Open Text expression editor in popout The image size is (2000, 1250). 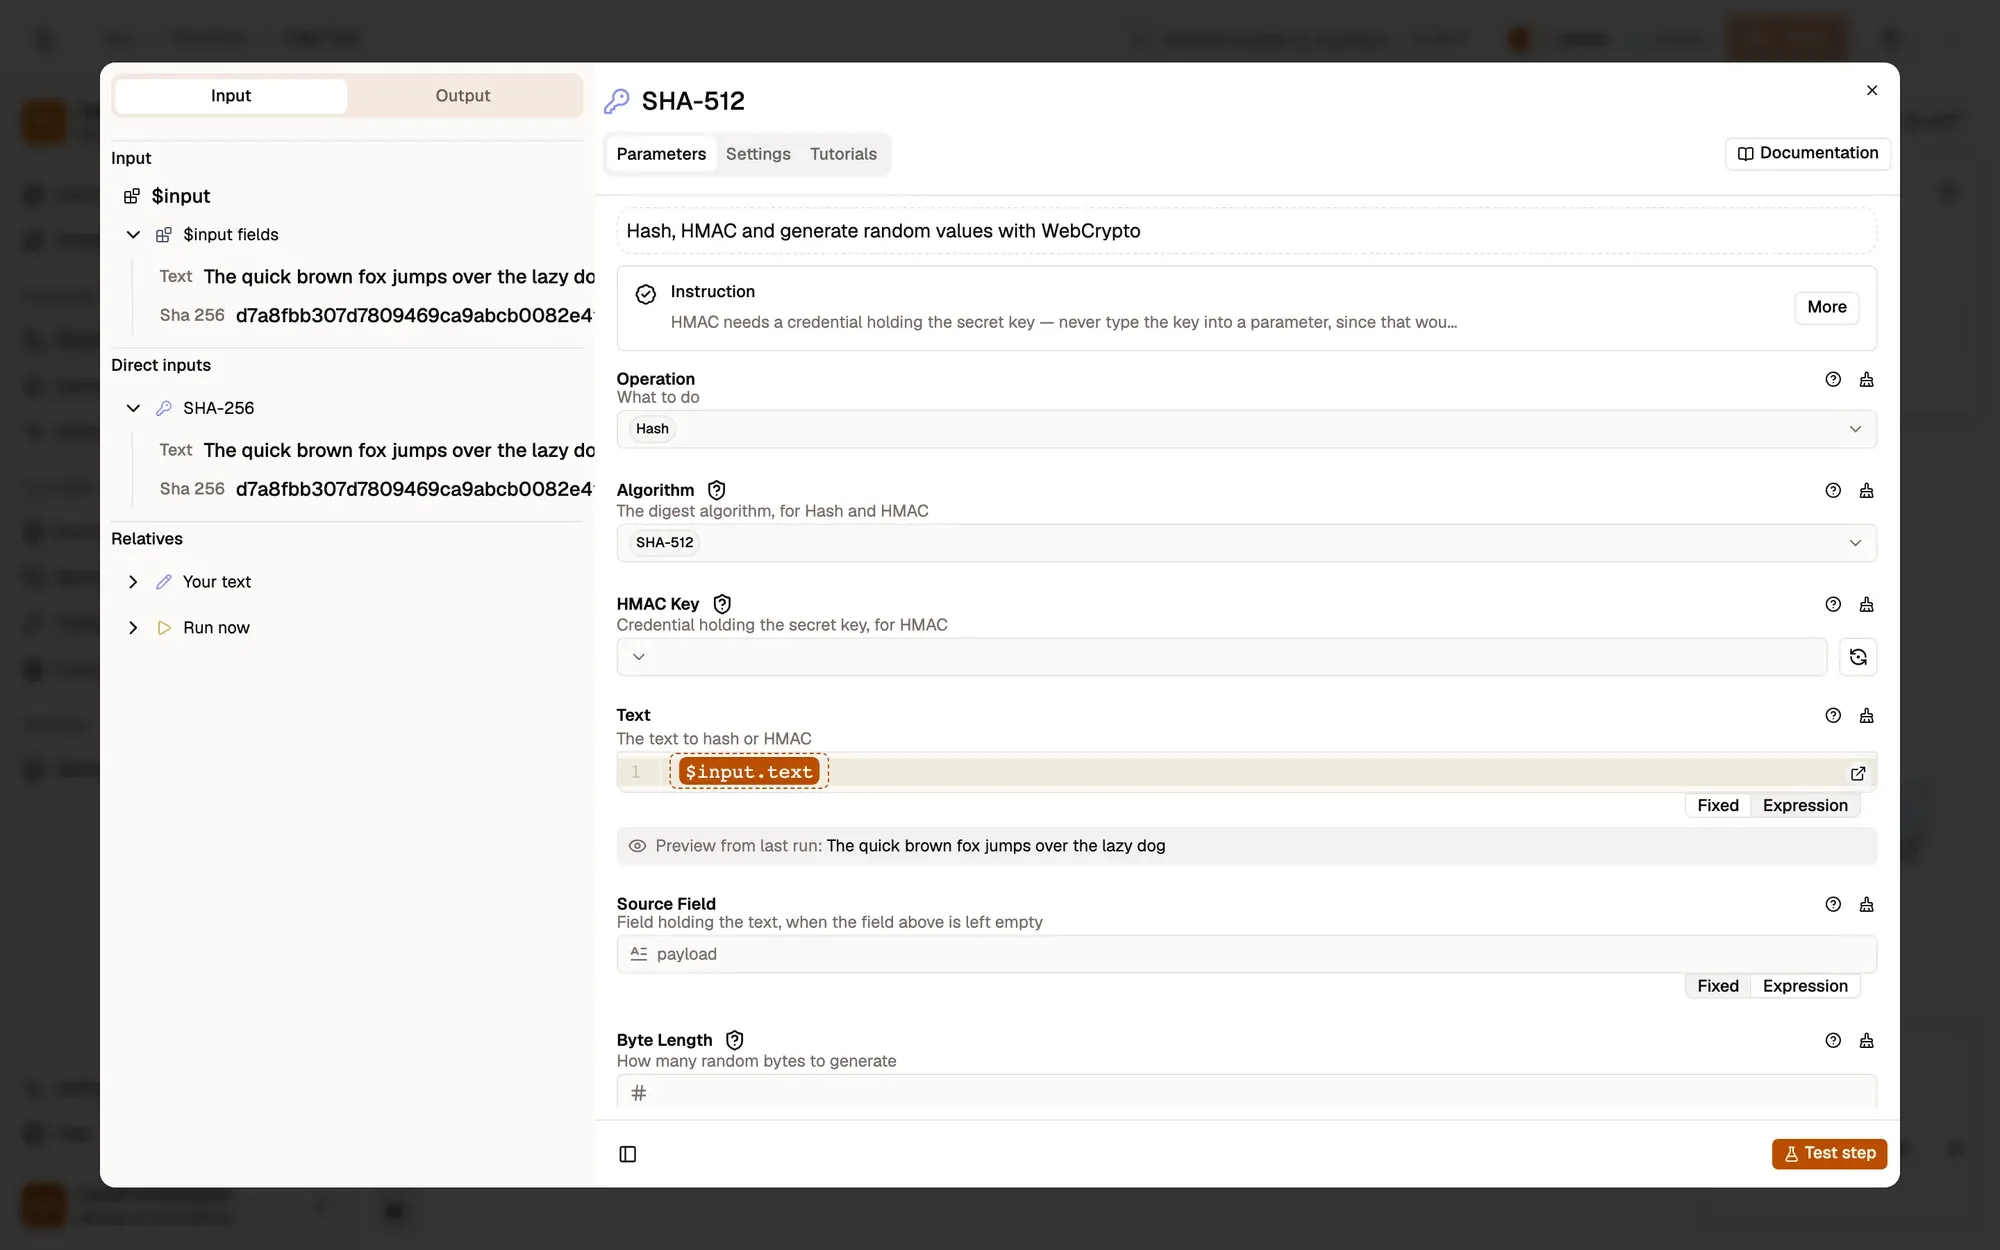pos(1858,773)
